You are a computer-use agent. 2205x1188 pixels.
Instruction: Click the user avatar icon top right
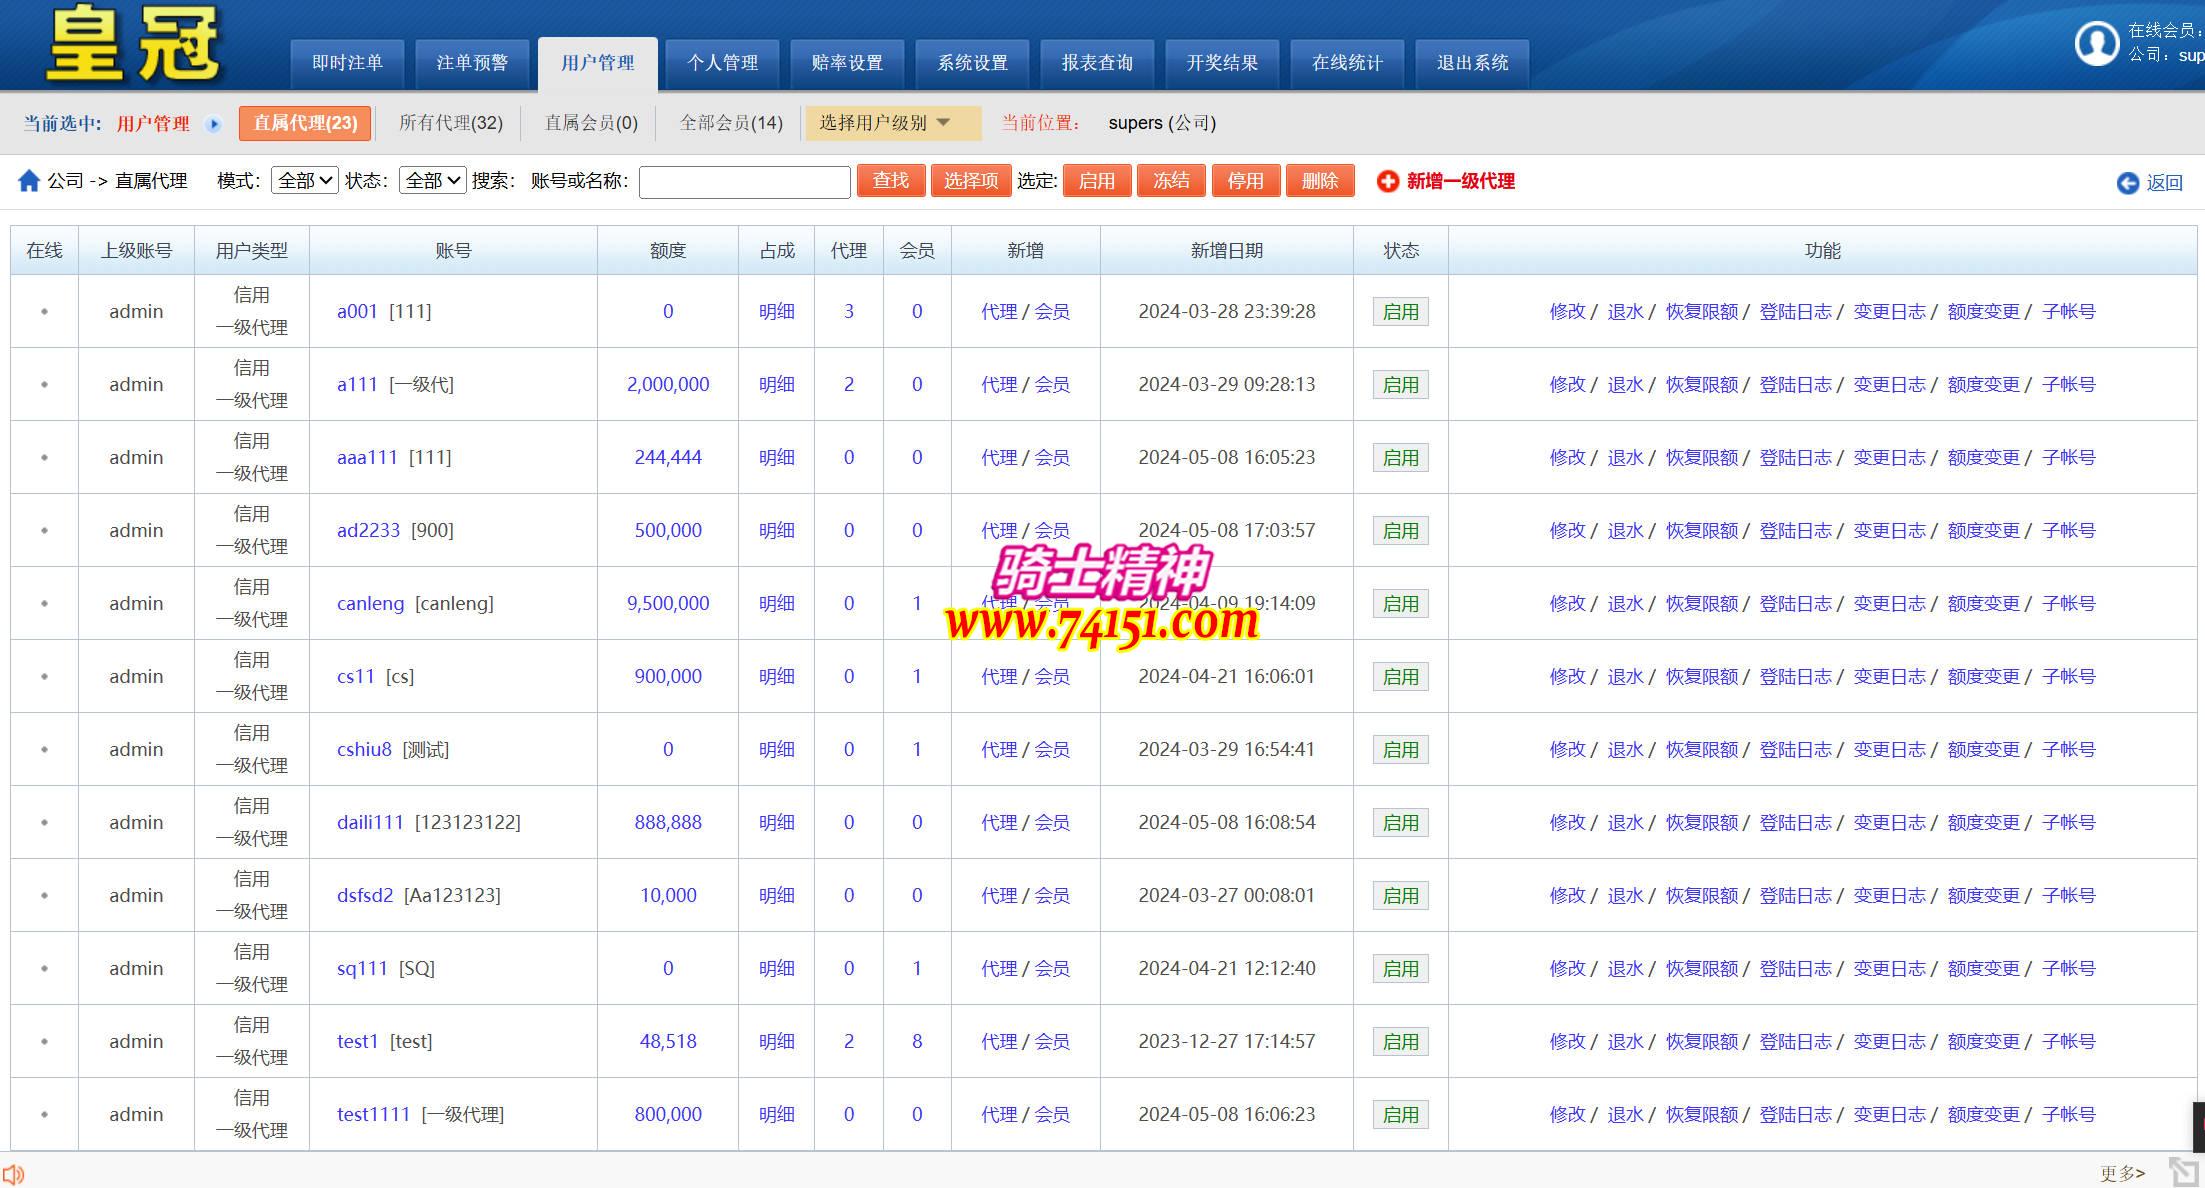2097,44
